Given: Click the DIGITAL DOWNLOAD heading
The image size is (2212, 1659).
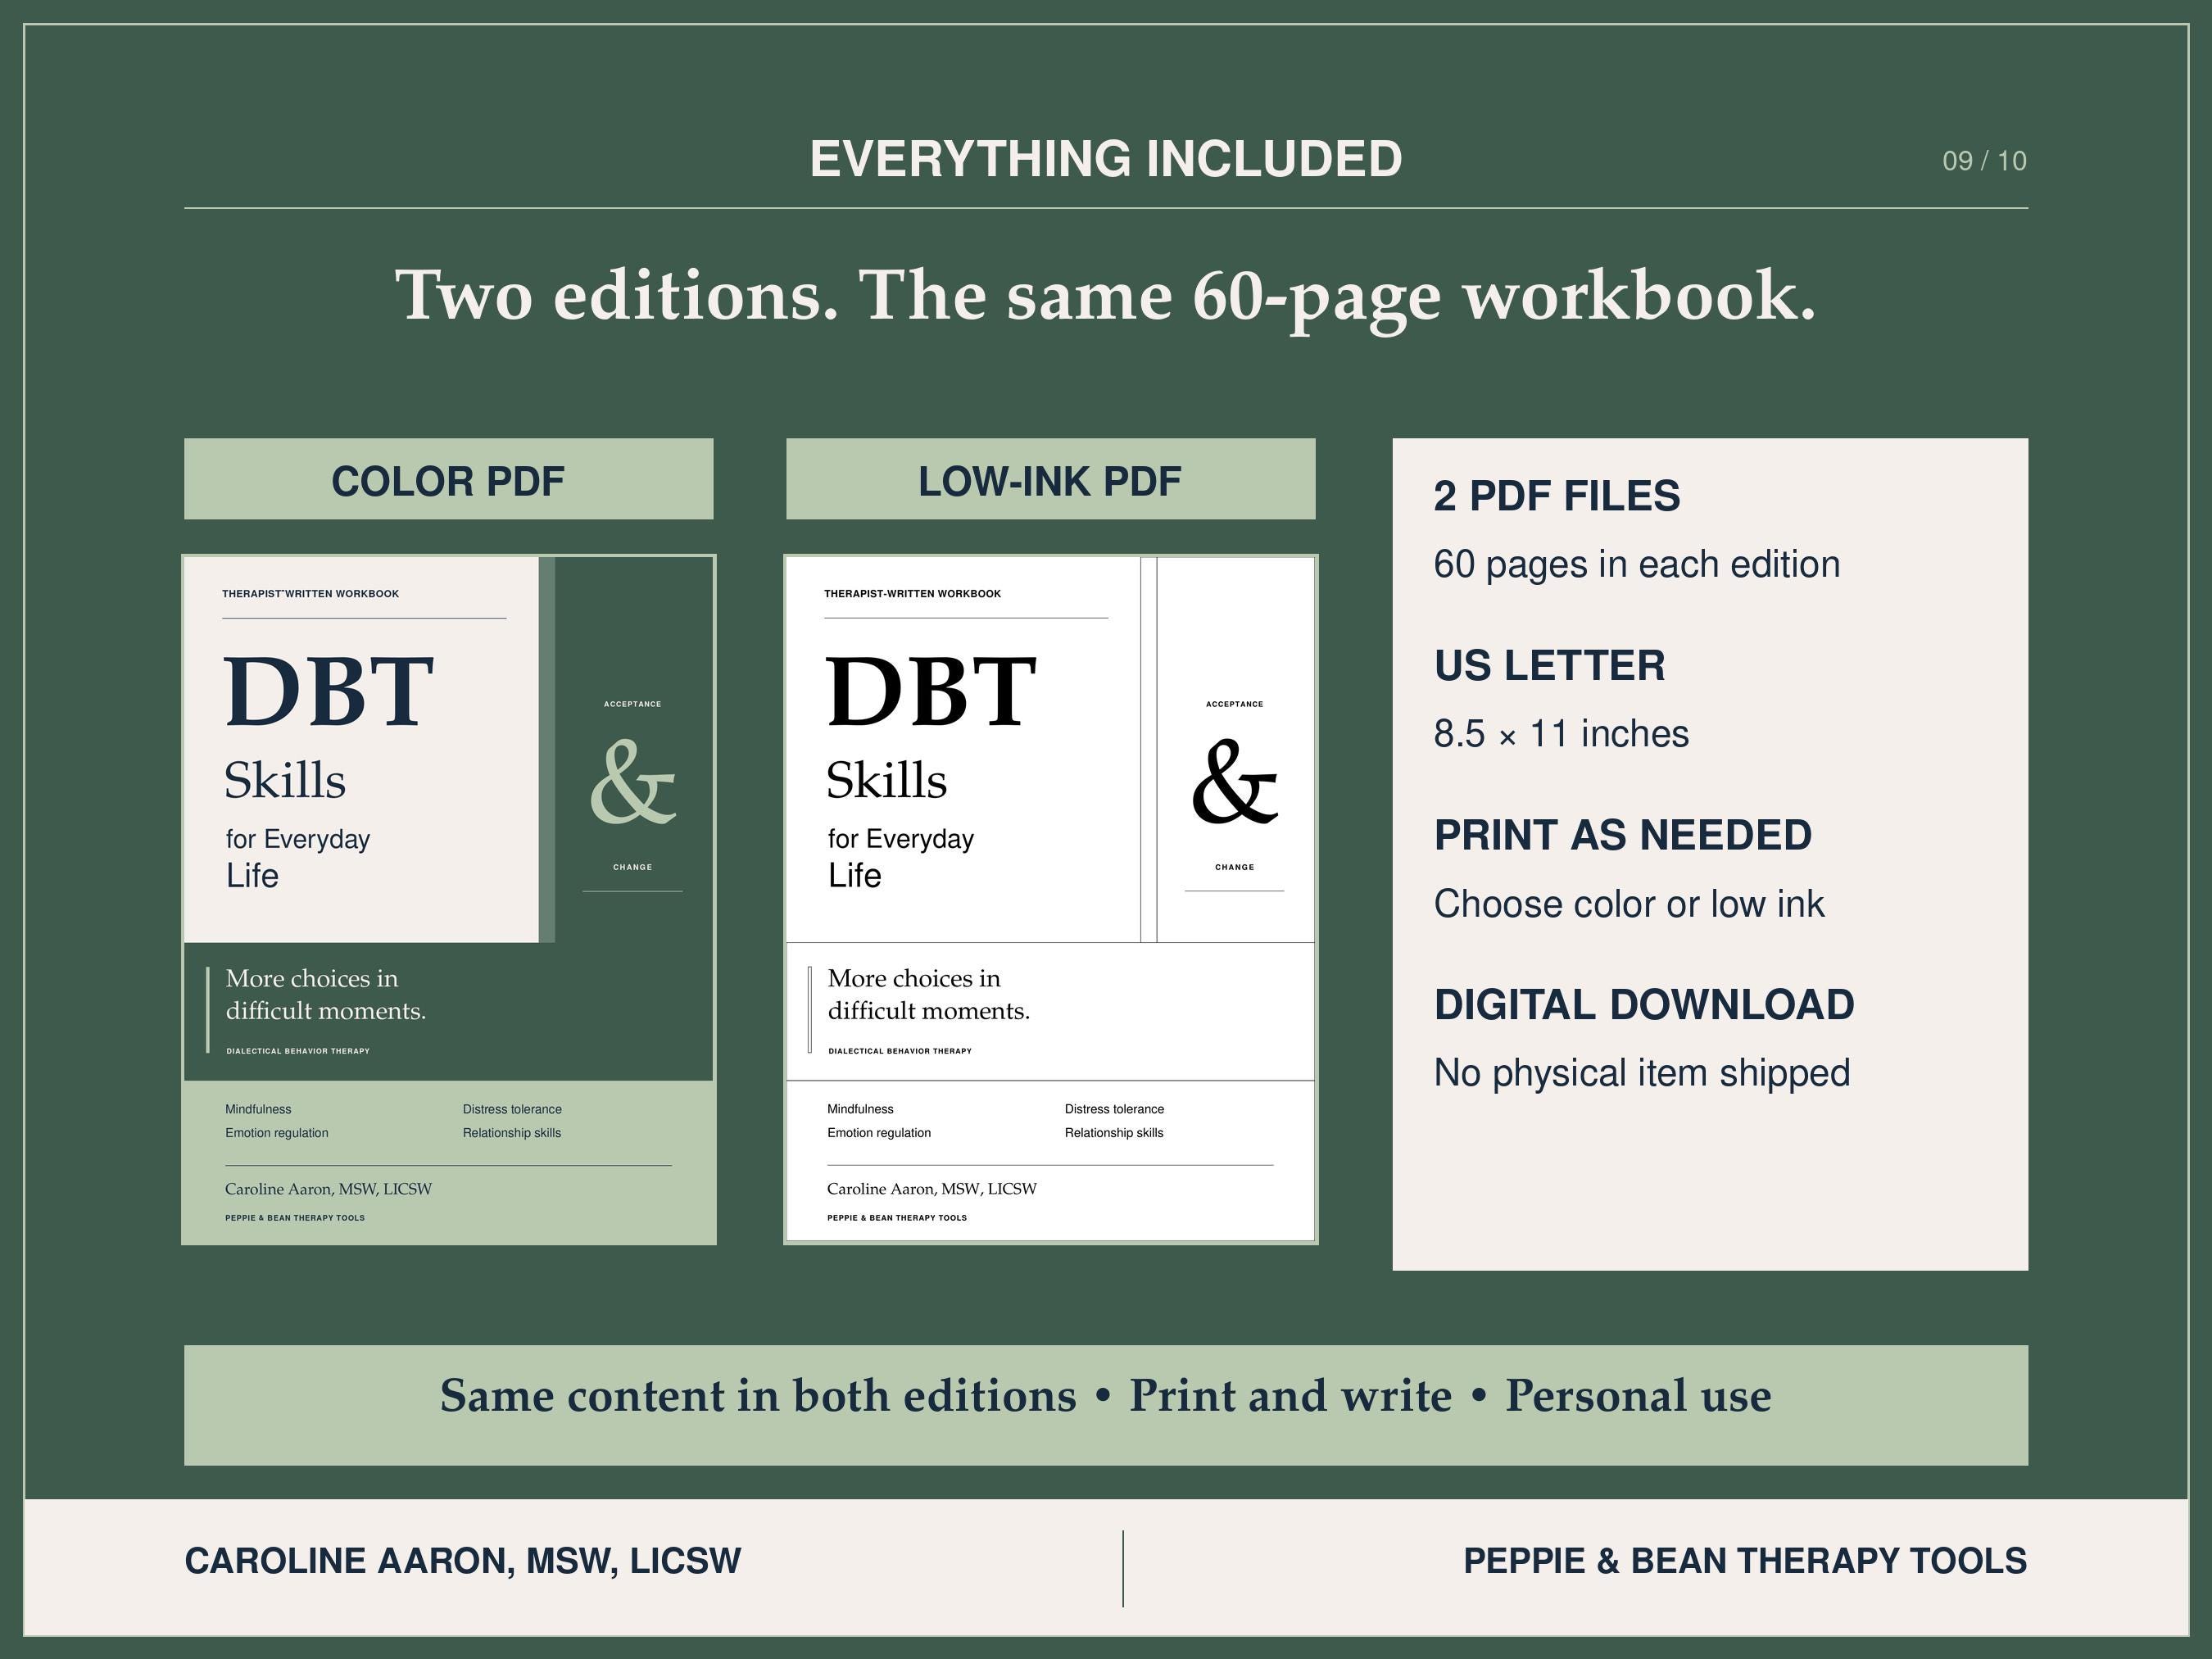Looking at the screenshot, I should (1644, 1005).
